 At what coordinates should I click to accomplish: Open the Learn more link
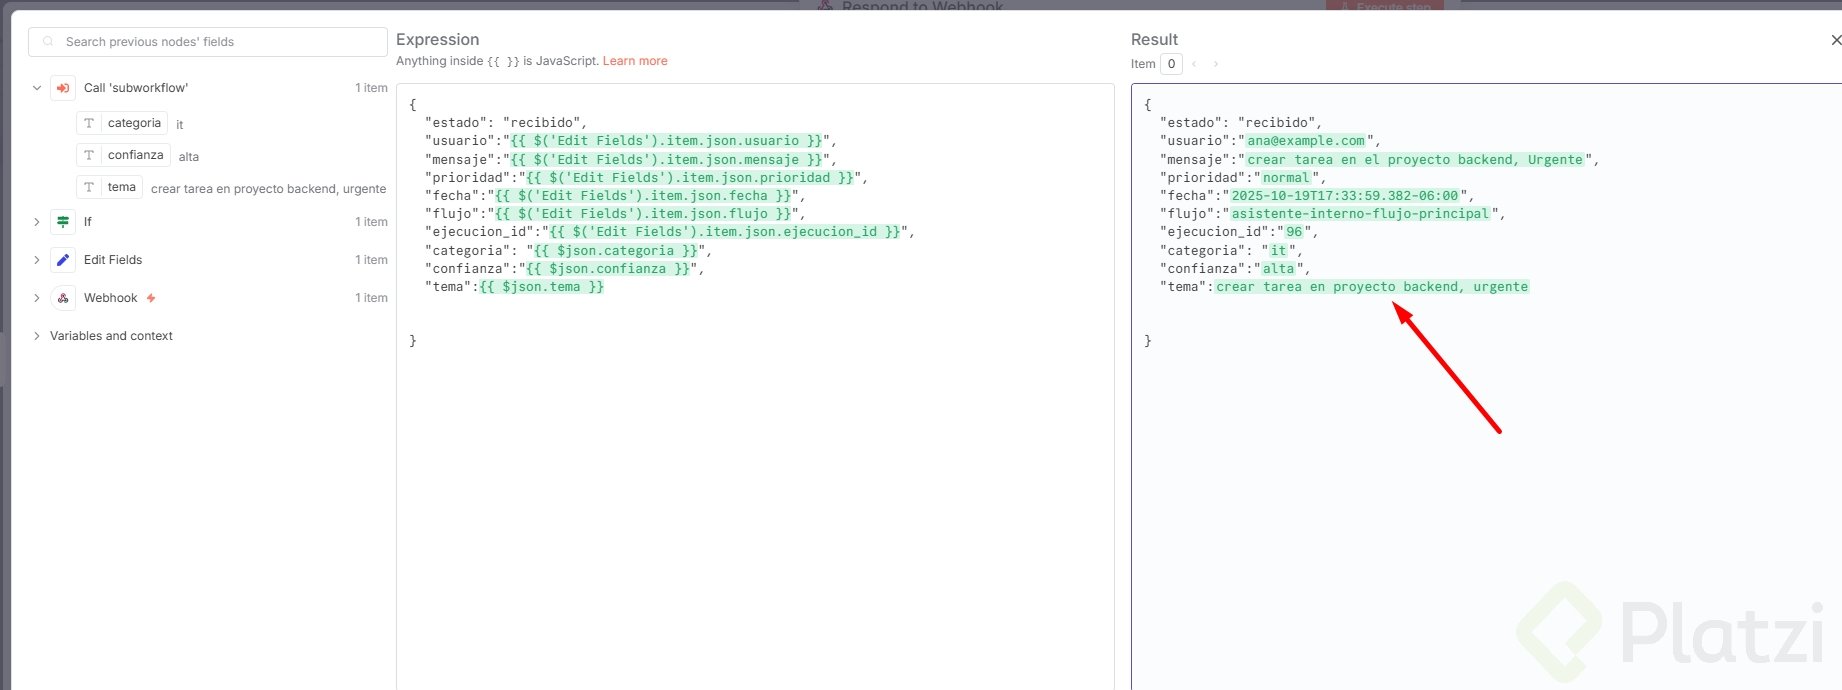[x=635, y=61]
